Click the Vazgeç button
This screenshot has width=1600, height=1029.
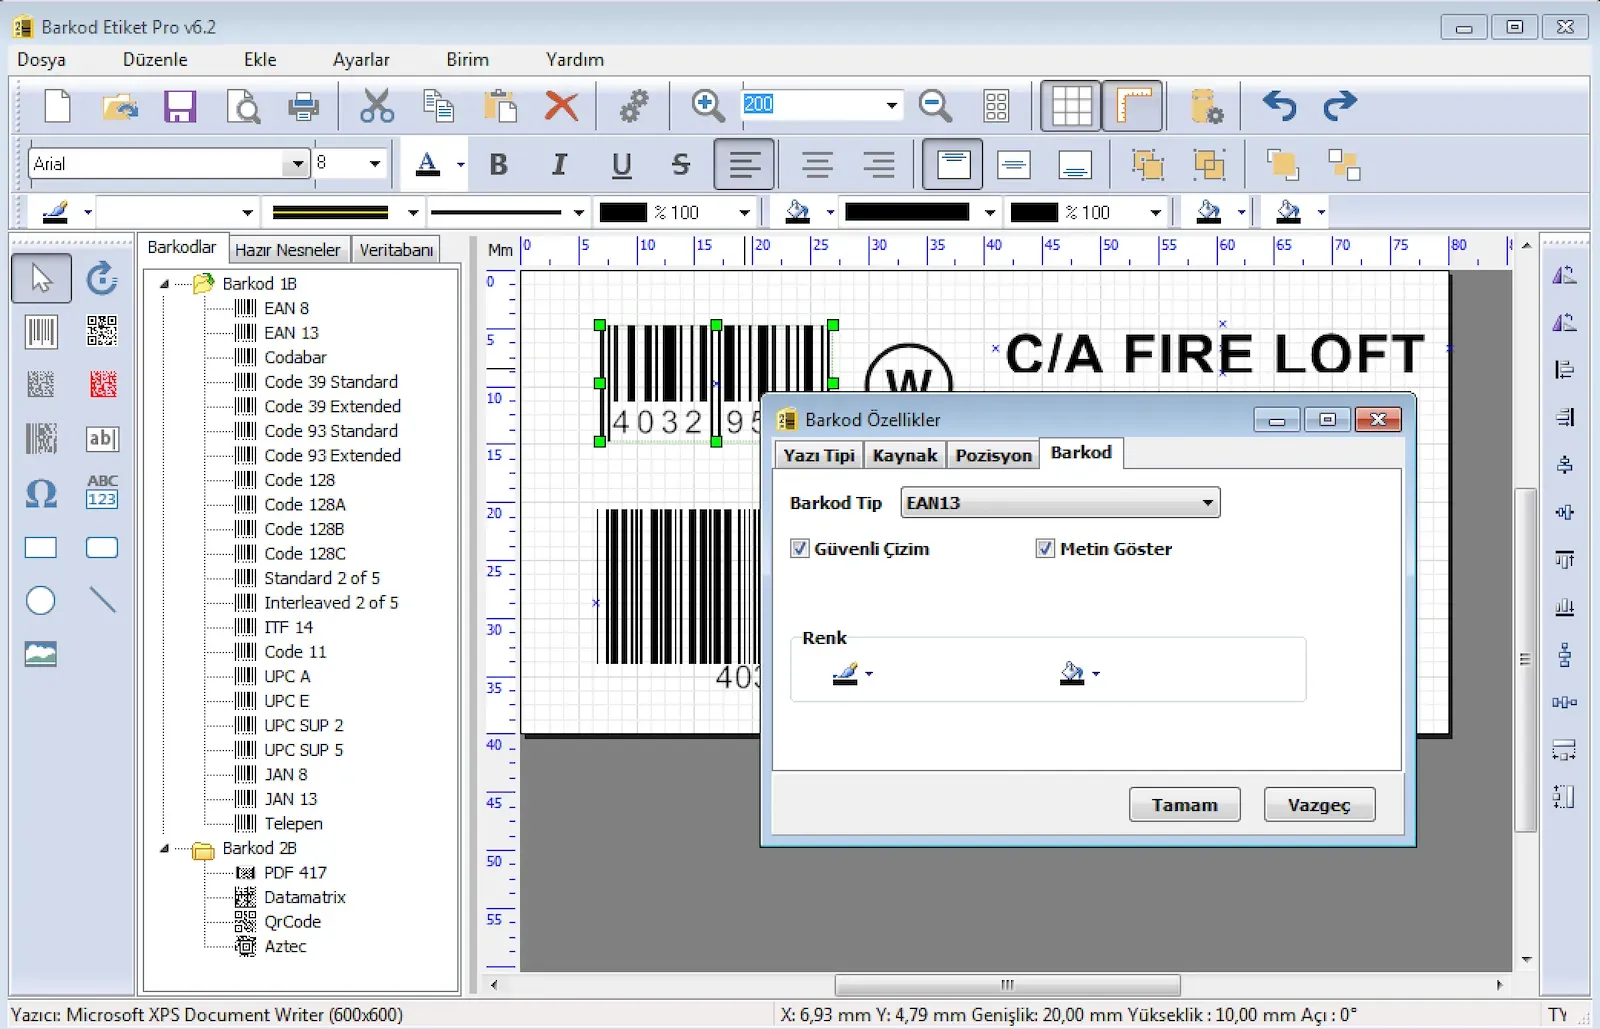(1319, 805)
